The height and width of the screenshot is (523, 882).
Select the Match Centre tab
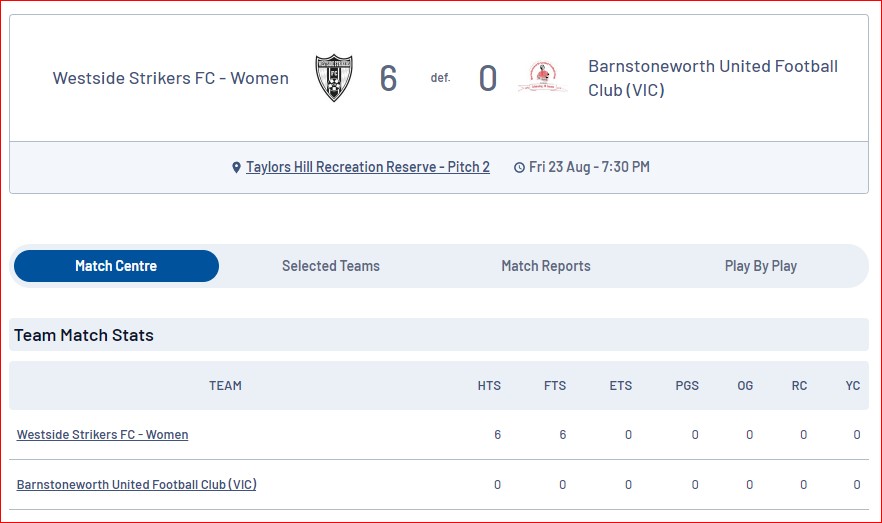coord(116,266)
